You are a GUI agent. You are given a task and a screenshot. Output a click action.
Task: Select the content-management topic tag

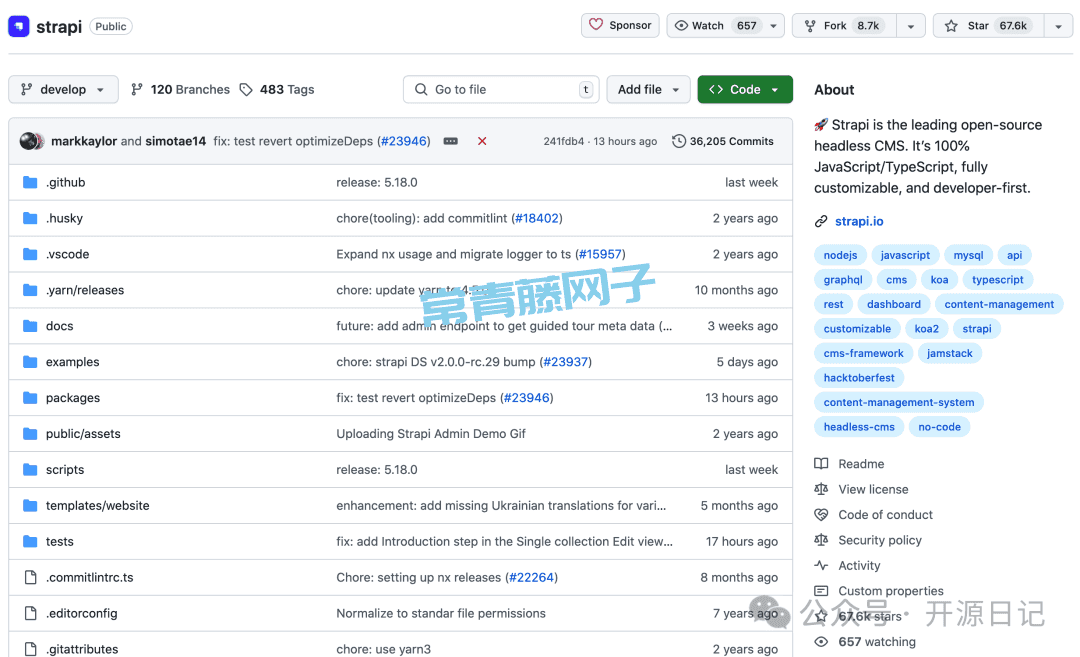(x=999, y=304)
